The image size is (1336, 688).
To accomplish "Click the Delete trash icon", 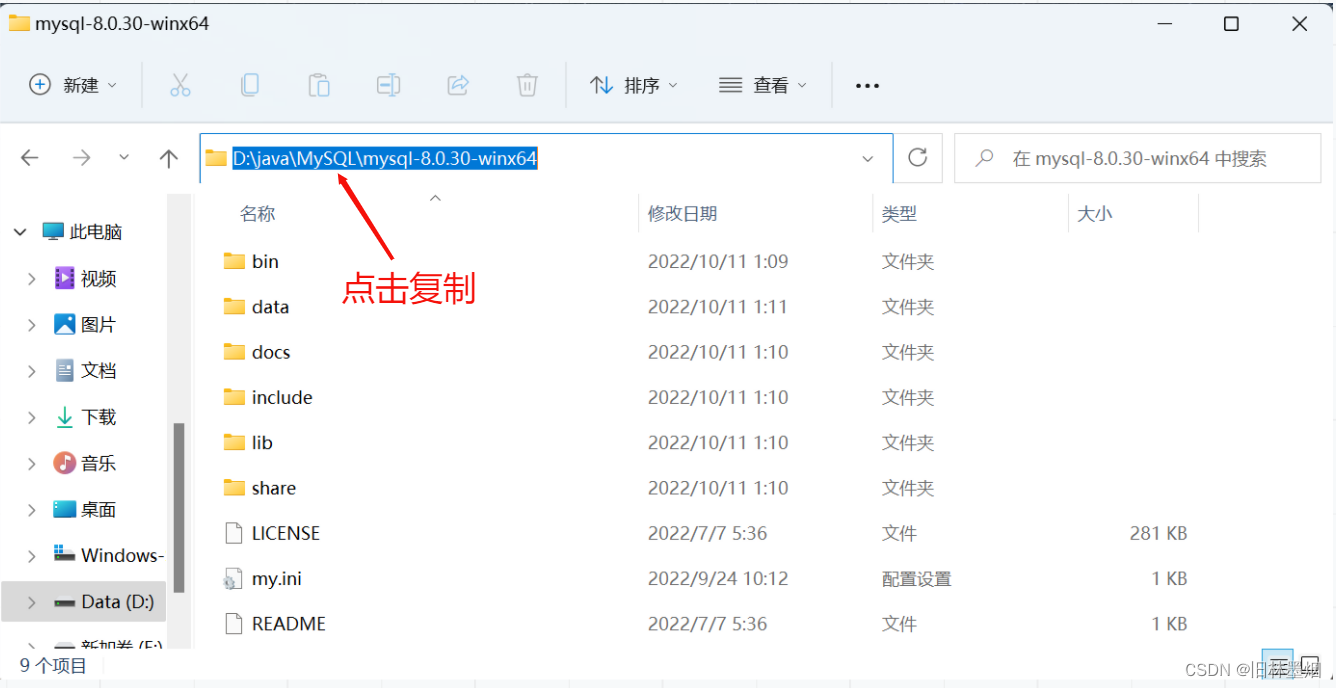I will [x=527, y=85].
